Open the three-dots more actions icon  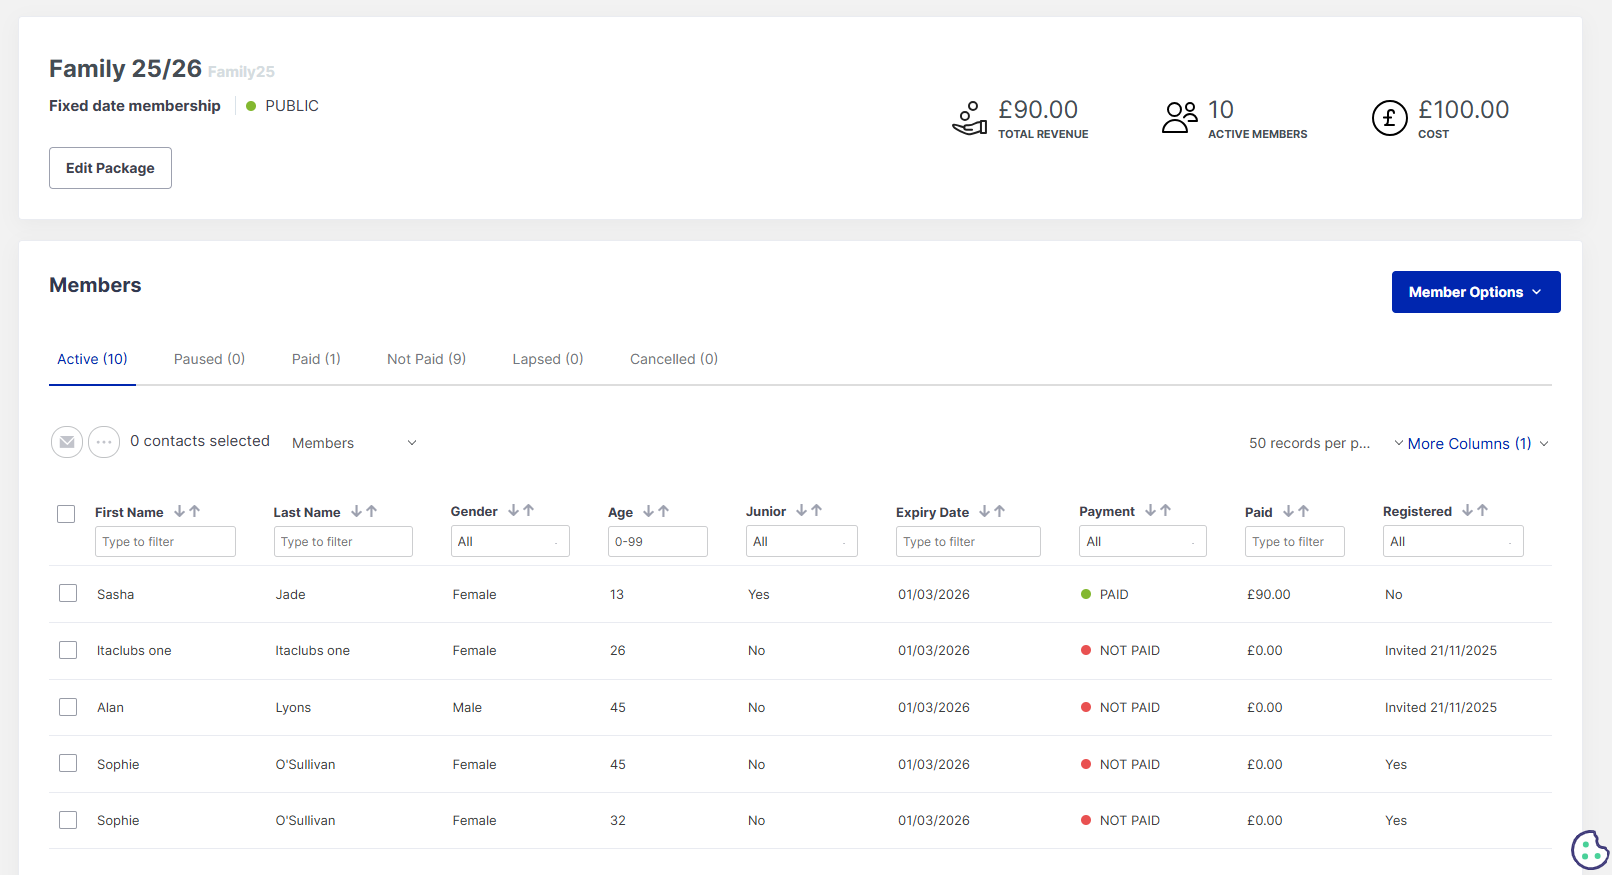[104, 442]
